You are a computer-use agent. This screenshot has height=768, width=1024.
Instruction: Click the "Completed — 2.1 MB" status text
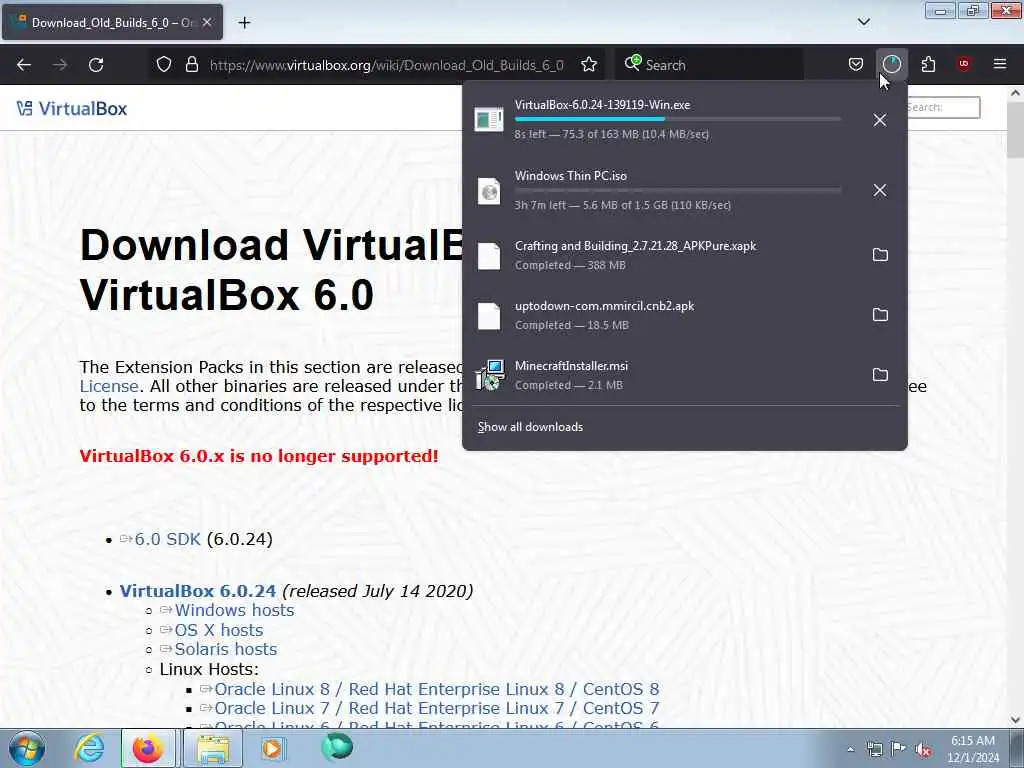(x=569, y=385)
